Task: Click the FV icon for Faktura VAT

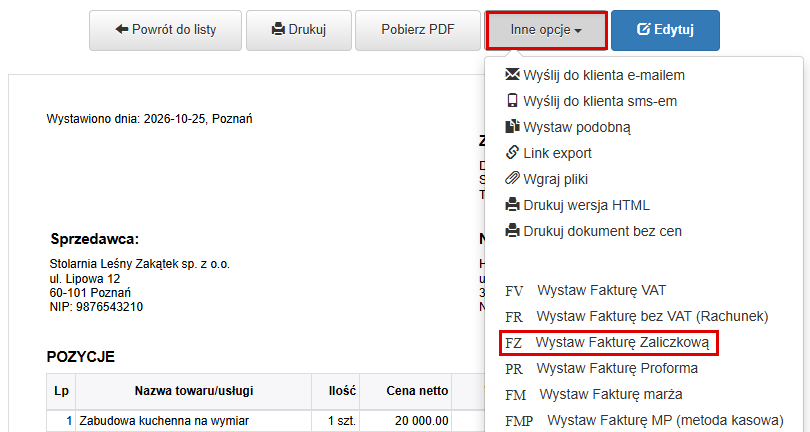Action: tap(514, 291)
